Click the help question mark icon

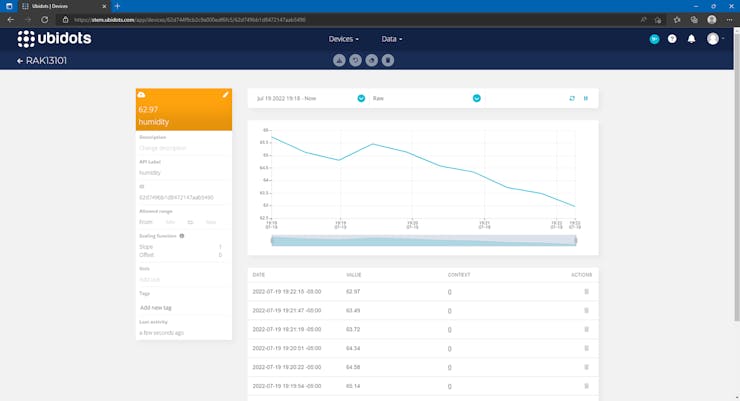tap(672, 39)
